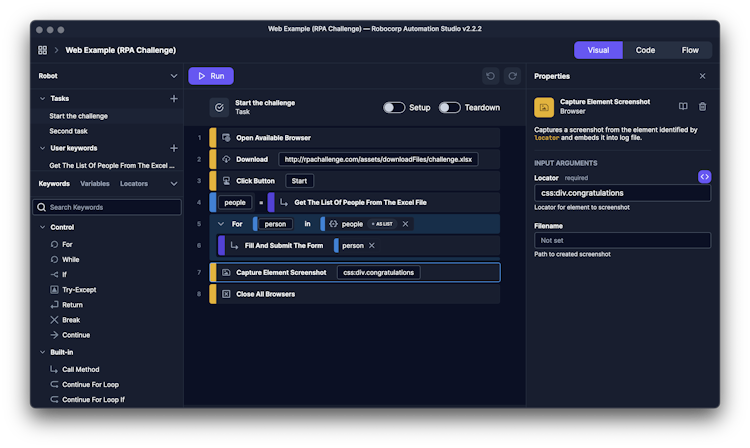Click the person loop variable box
The image size is (750, 448).
pos(275,224)
